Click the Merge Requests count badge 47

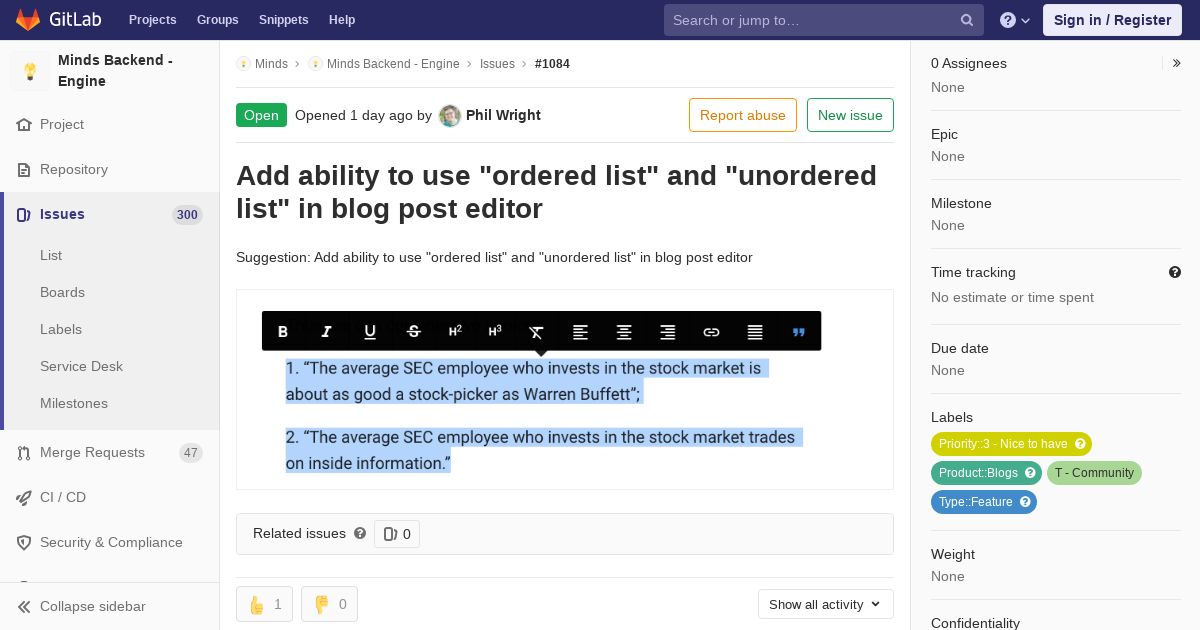click(191, 452)
